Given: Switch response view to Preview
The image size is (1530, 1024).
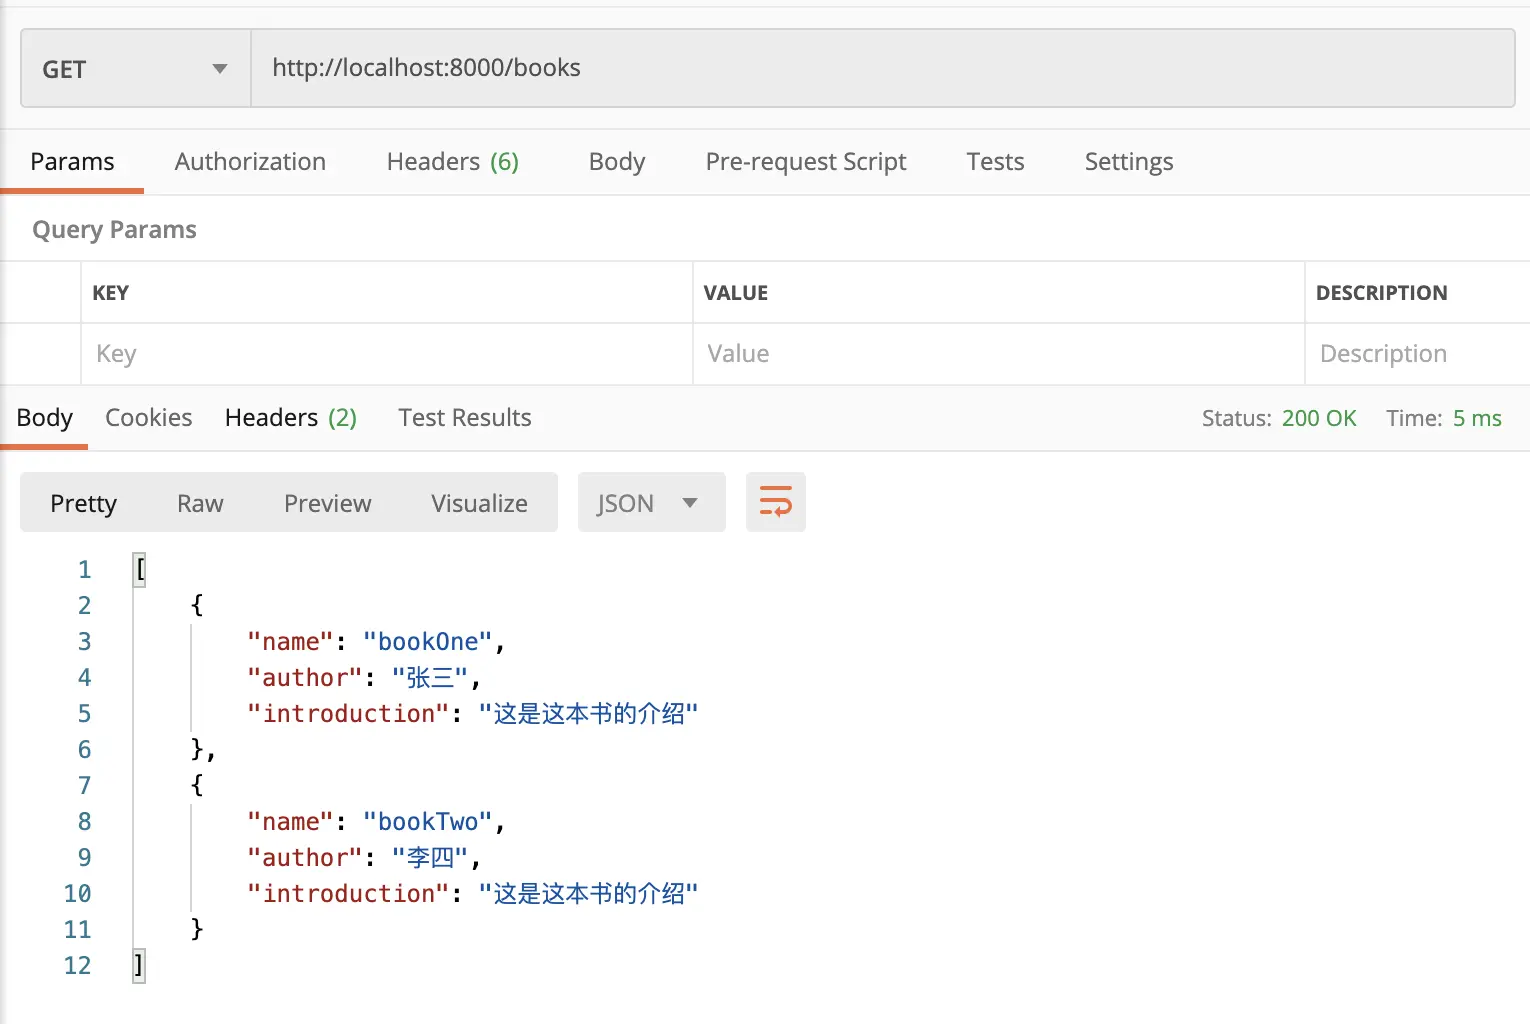Looking at the screenshot, I should [x=327, y=503].
